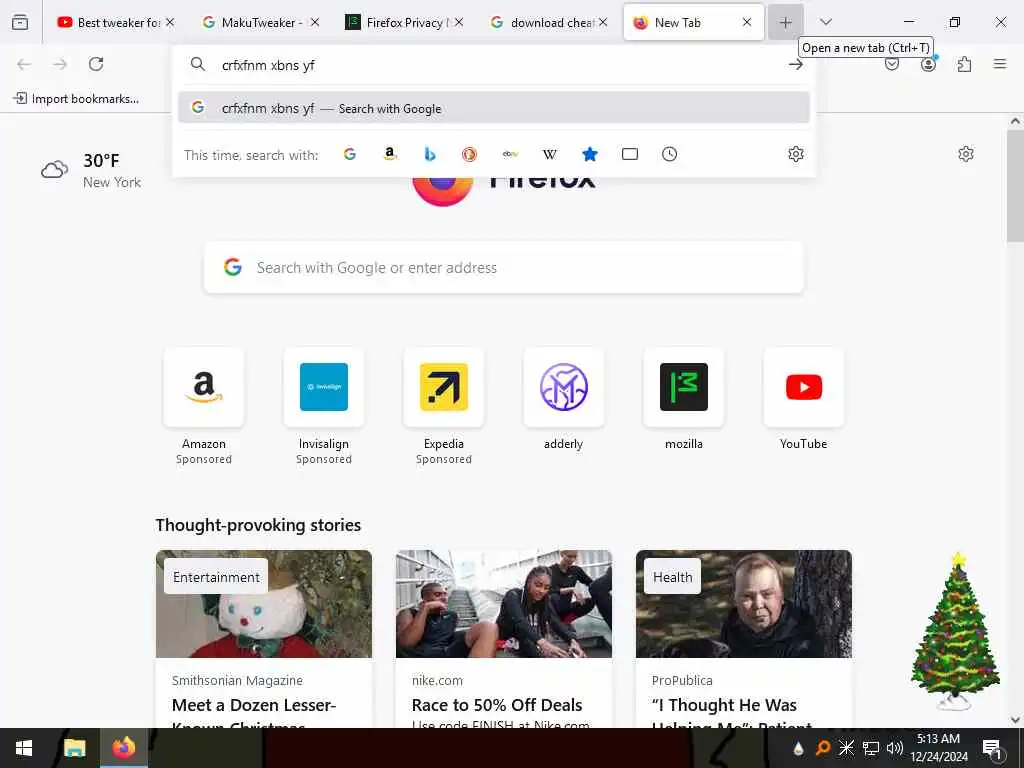1024x768 pixels.
Task: Submit search with the go arrow
Action: coord(795,64)
